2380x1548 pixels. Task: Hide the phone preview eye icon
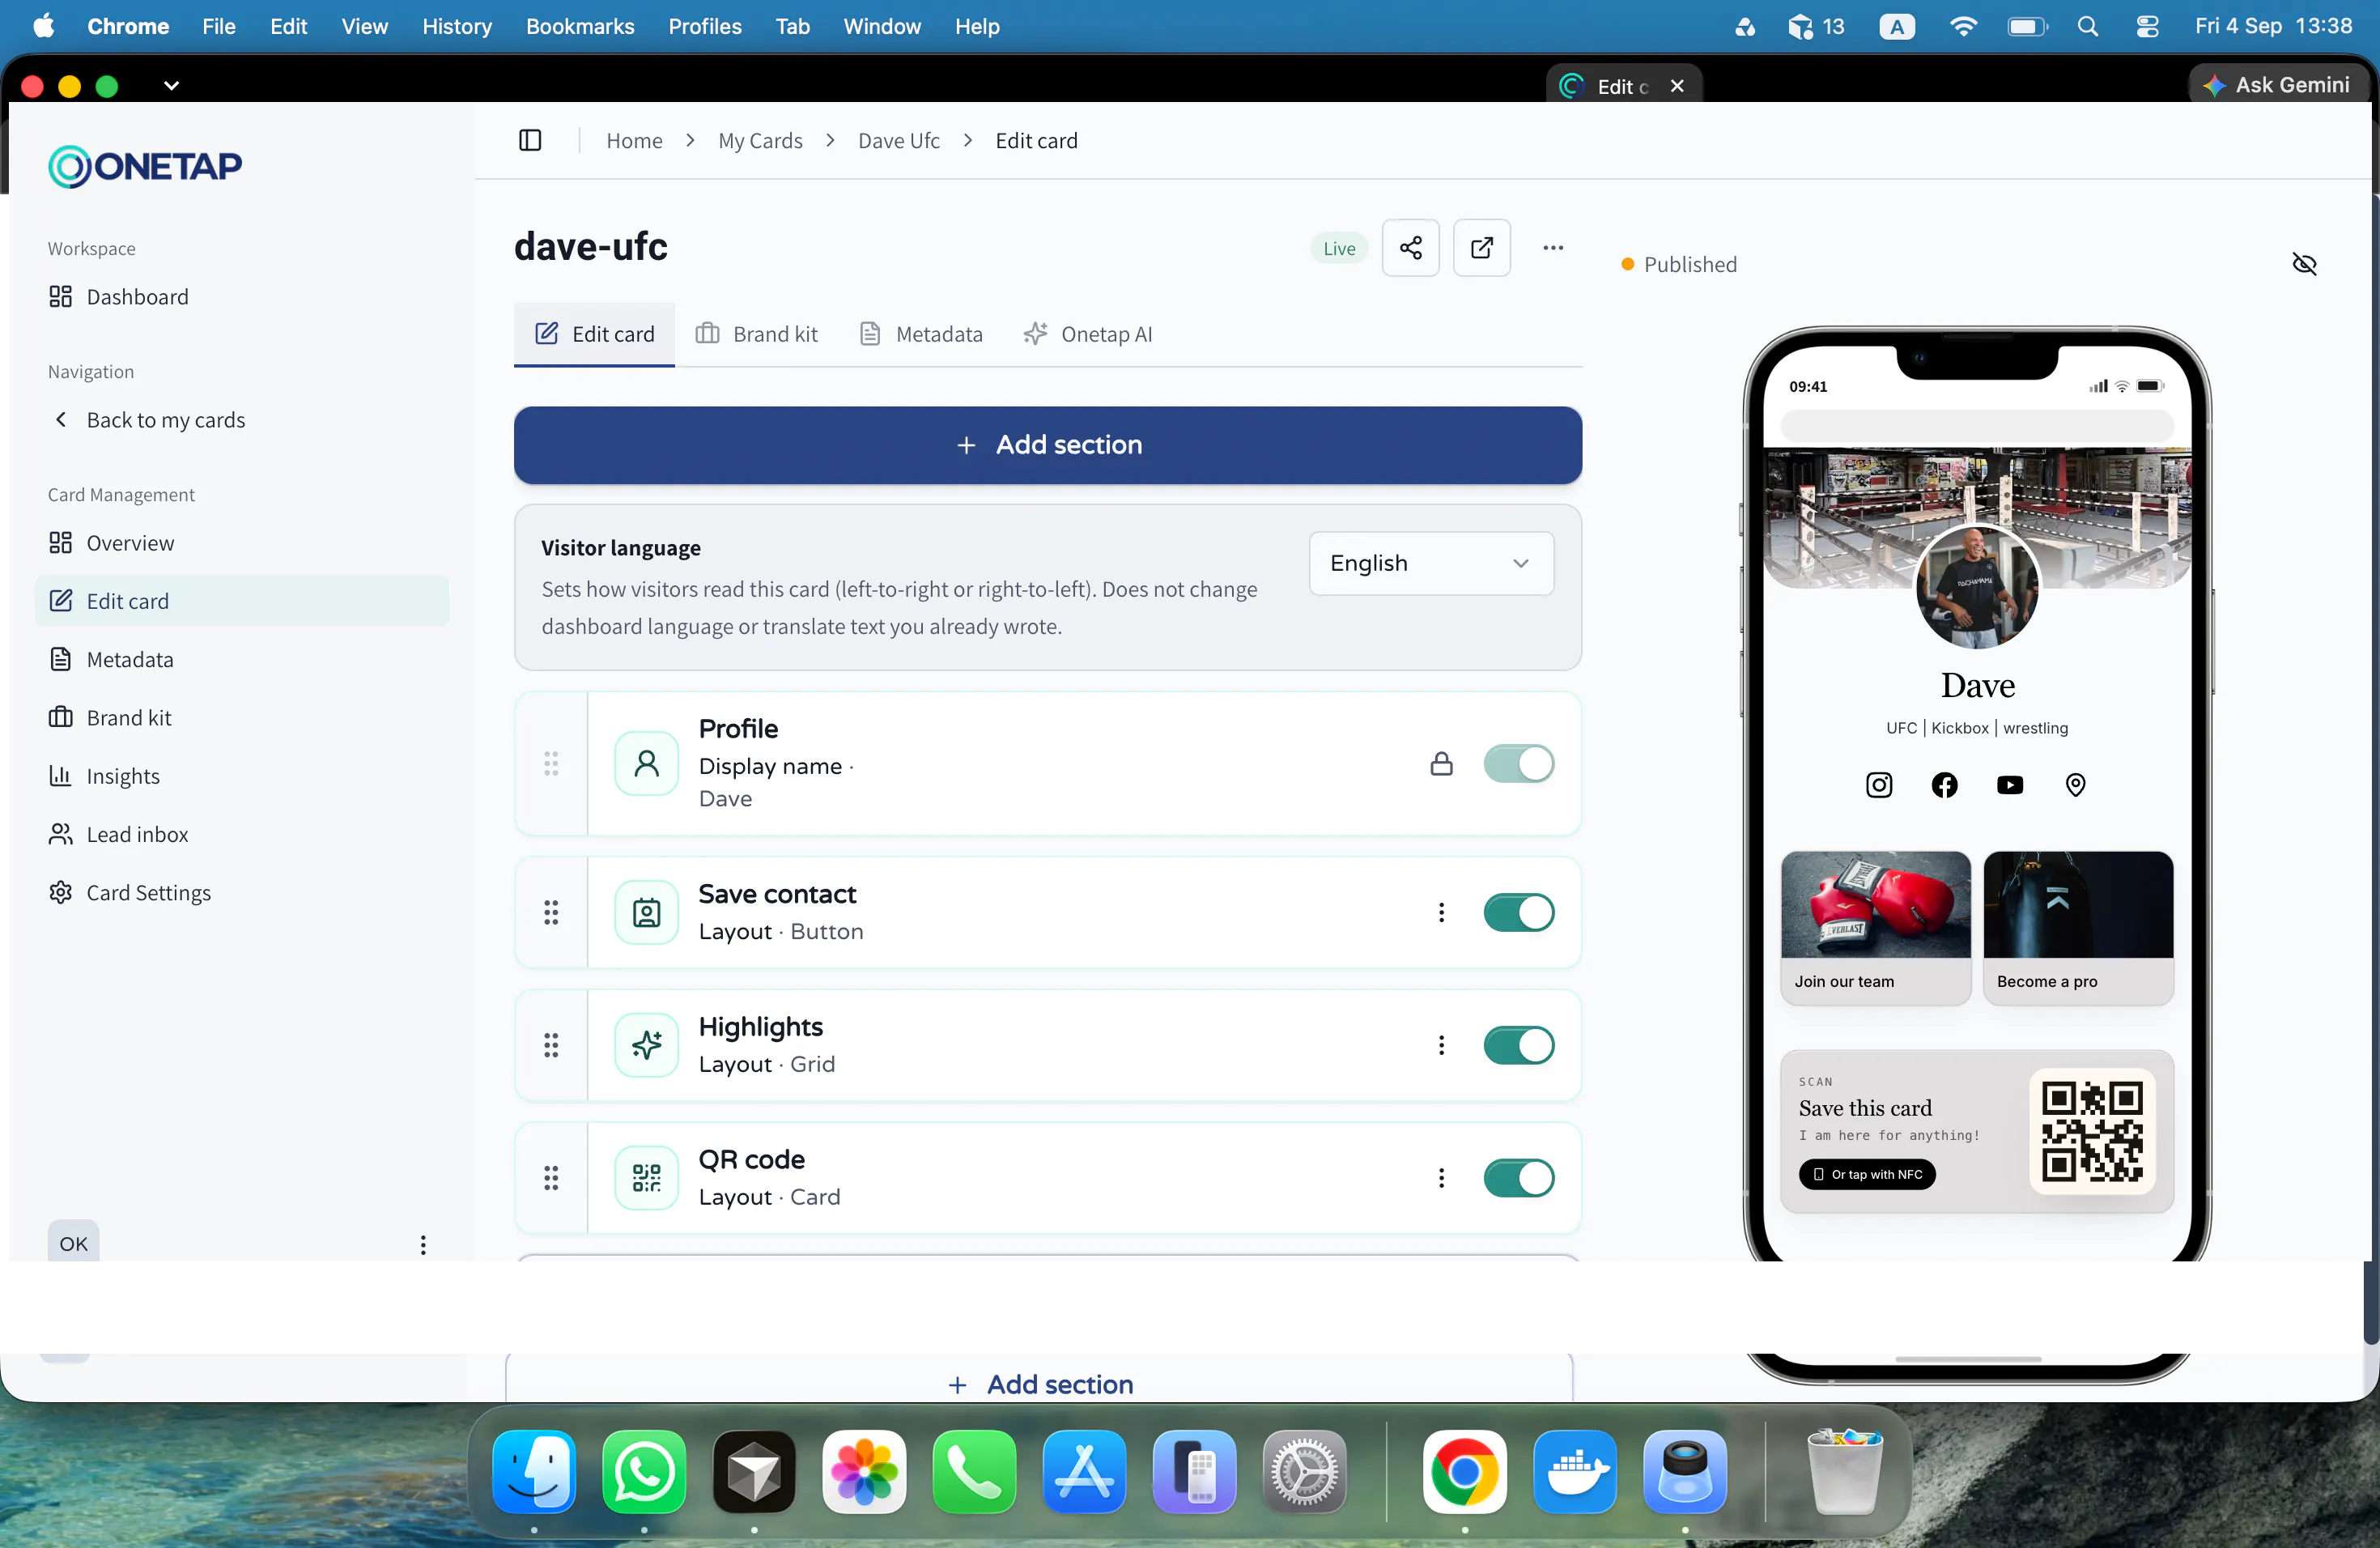tap(2304, 264)
